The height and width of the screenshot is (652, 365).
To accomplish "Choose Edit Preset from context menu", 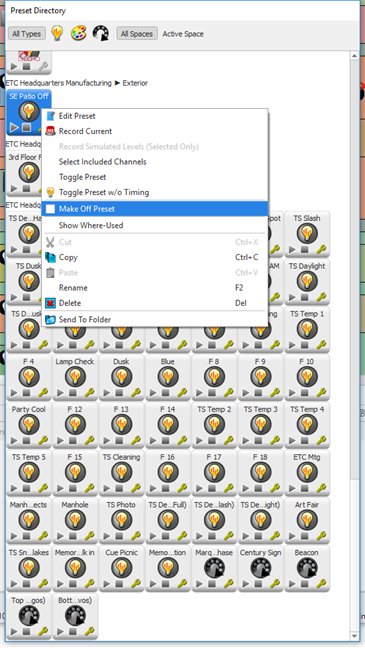I will 154,116.
